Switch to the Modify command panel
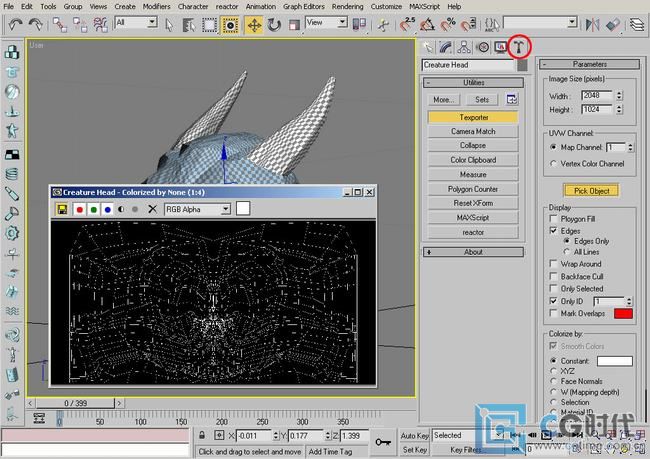This screenshot has width=650, height=459. [446, 47]
